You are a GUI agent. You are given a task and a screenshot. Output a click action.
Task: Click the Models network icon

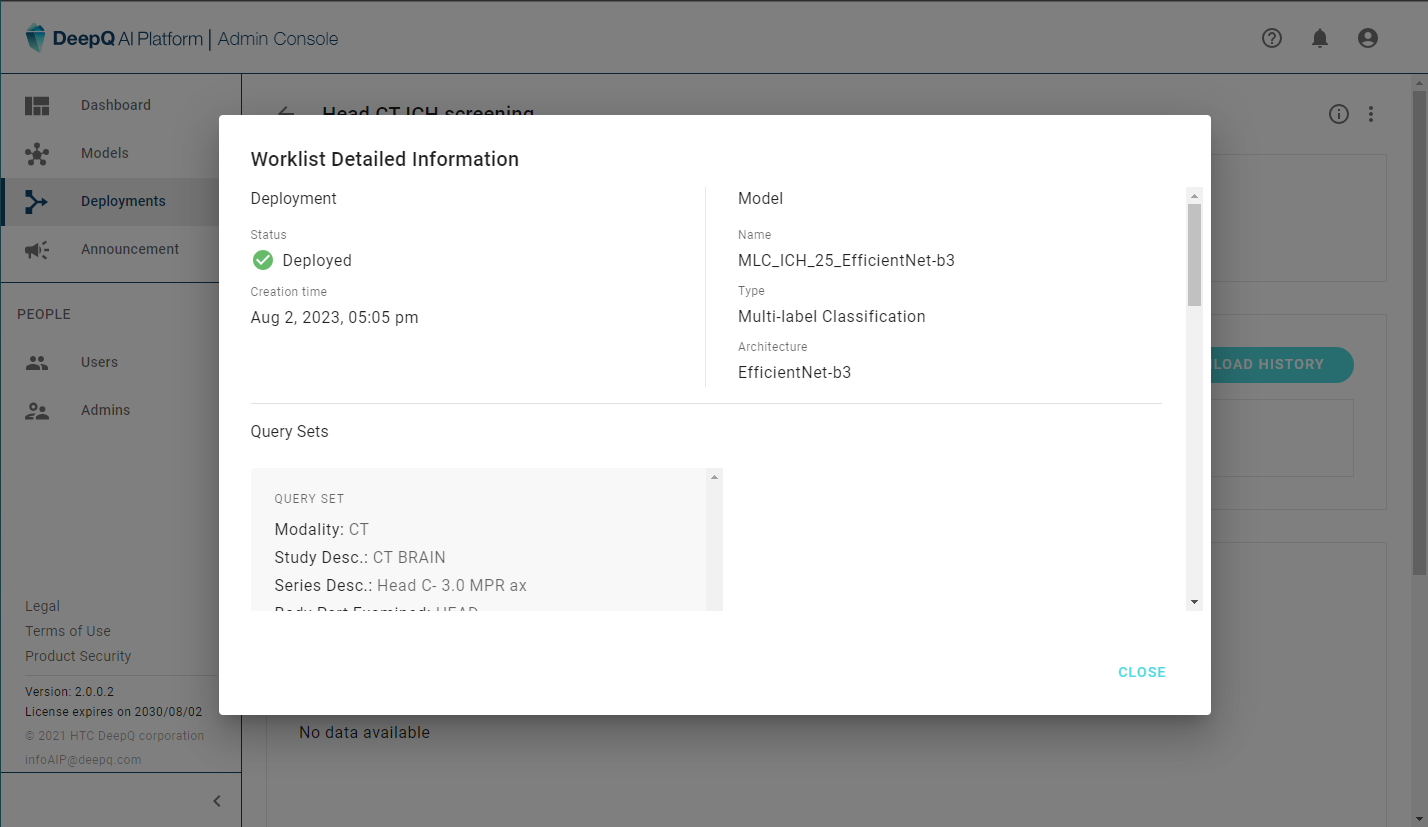tap(37, 154)
